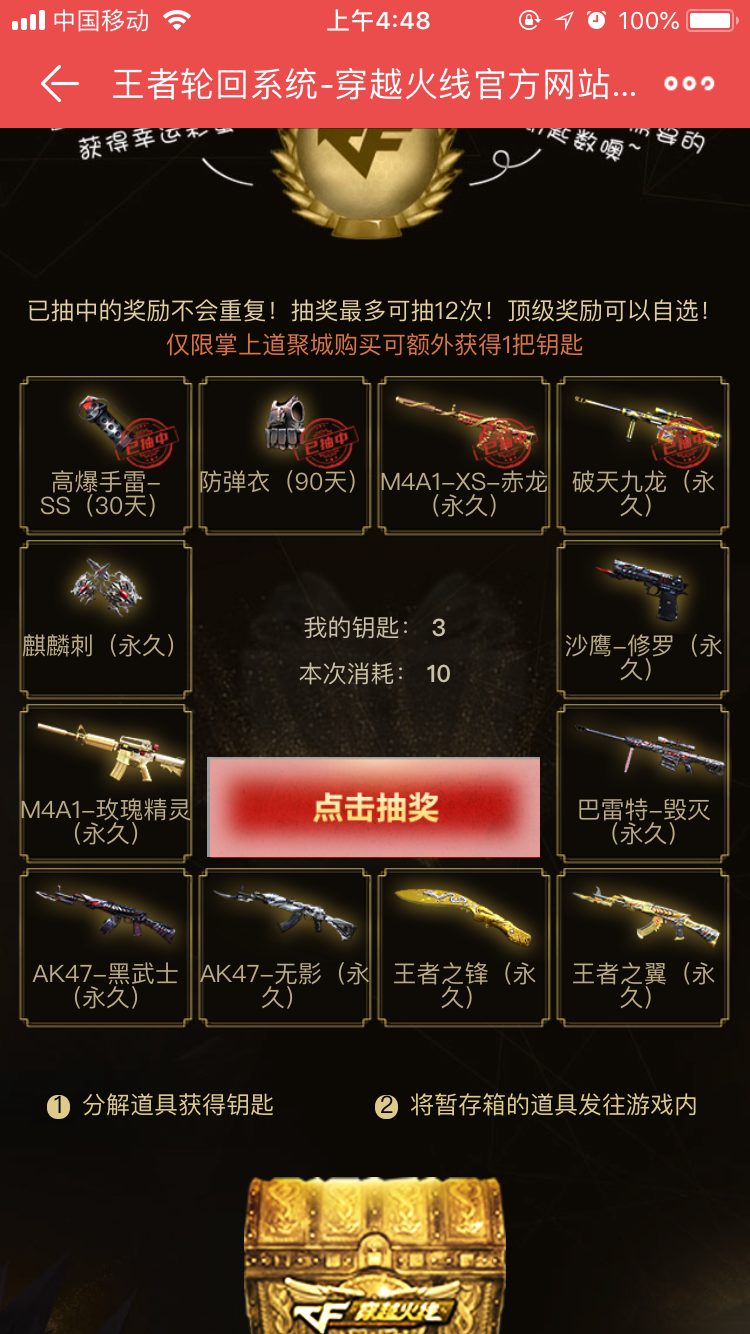Select the 巴雷特-毁灭 sniper prize

pyautogui.click(x=643, y=782)
